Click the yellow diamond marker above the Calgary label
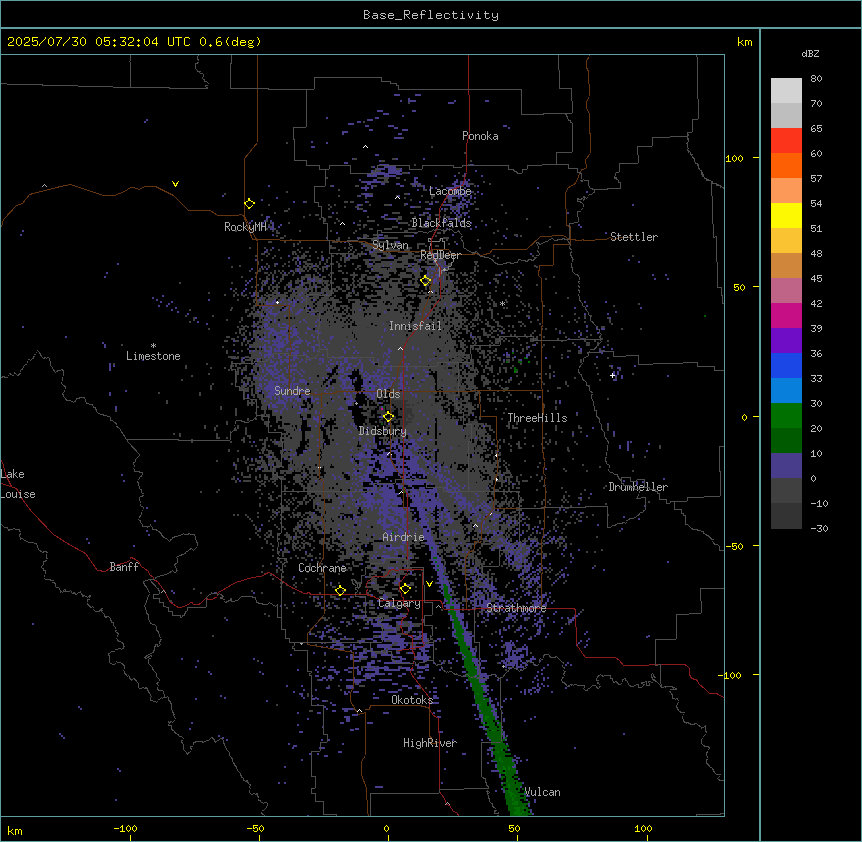This screenshot has height=842, width=862. click(x=405, y=589)
